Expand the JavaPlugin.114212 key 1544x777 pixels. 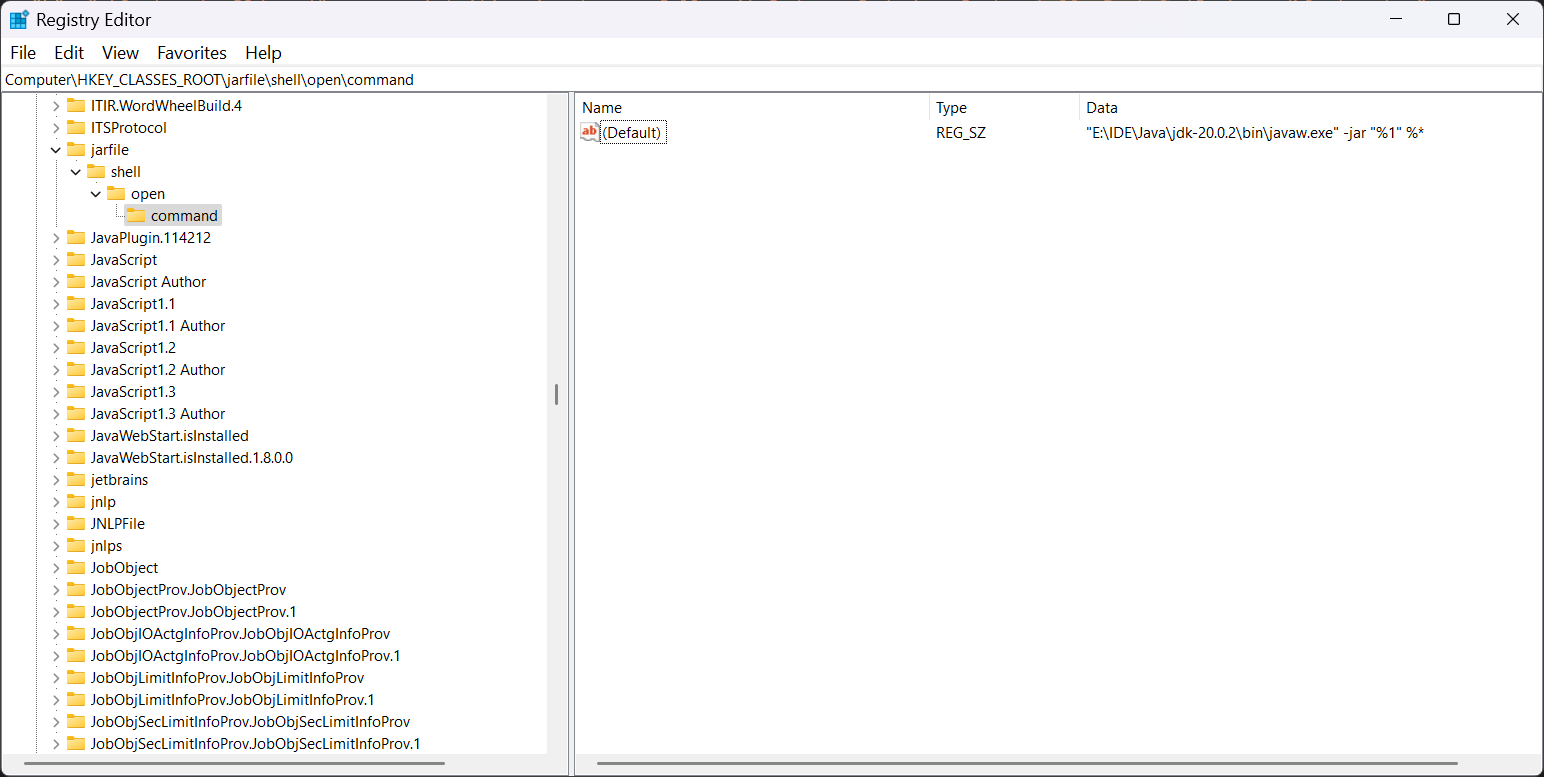pyautogui.click(x=56, y=238)
